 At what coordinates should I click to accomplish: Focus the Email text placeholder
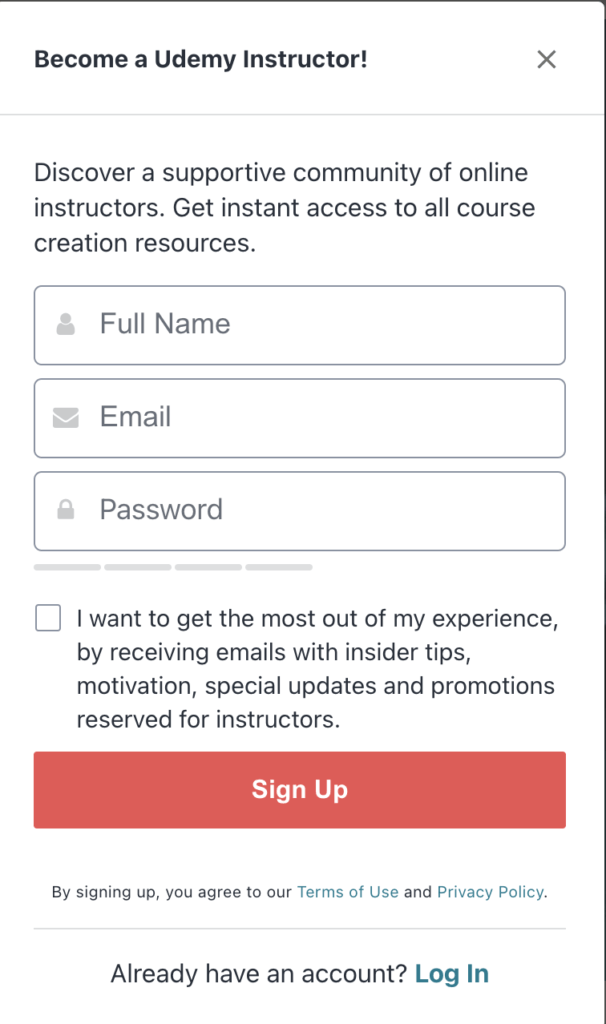(x=135, y=417)
